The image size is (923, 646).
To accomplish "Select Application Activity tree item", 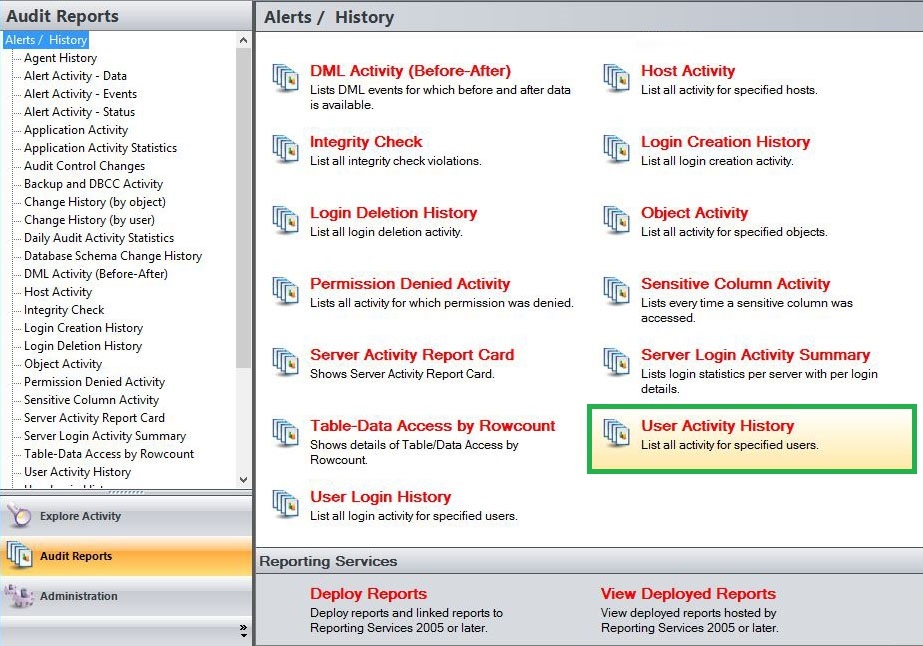I will point(76,130).
